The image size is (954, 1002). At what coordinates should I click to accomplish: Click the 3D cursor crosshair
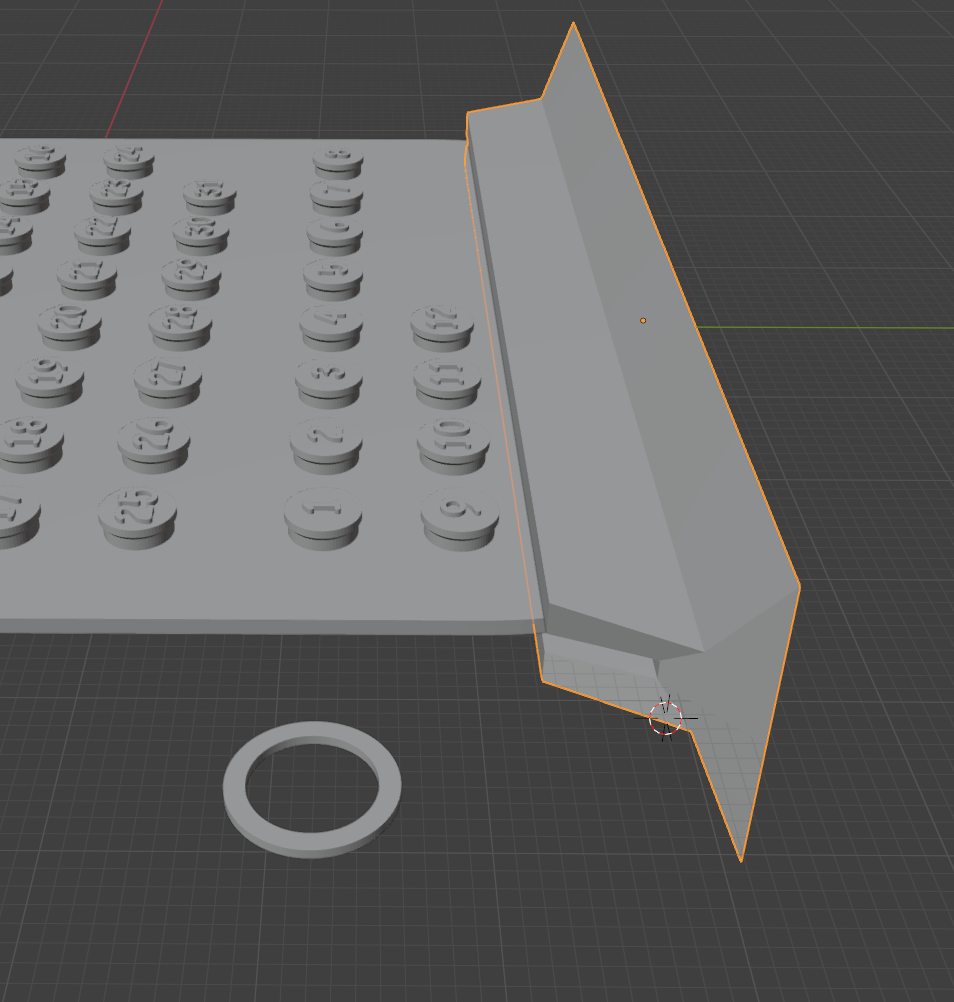665,717
